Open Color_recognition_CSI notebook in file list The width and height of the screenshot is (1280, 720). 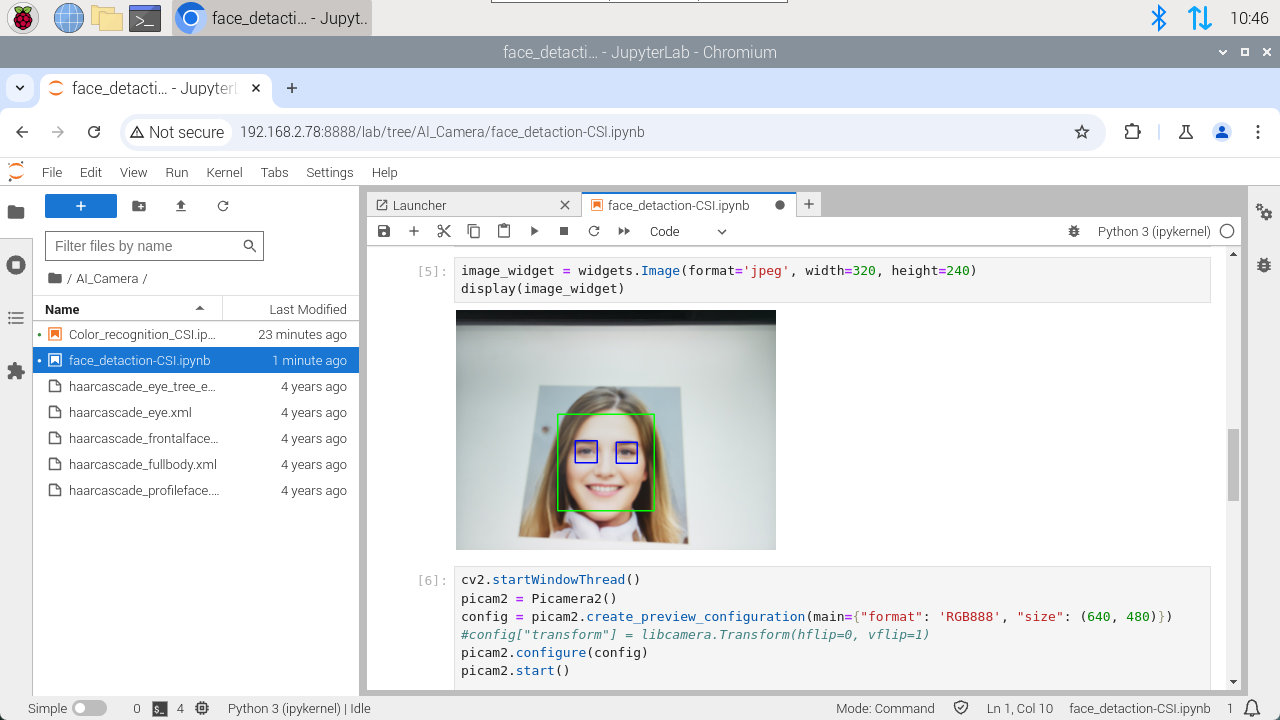(x=196, y=335)
